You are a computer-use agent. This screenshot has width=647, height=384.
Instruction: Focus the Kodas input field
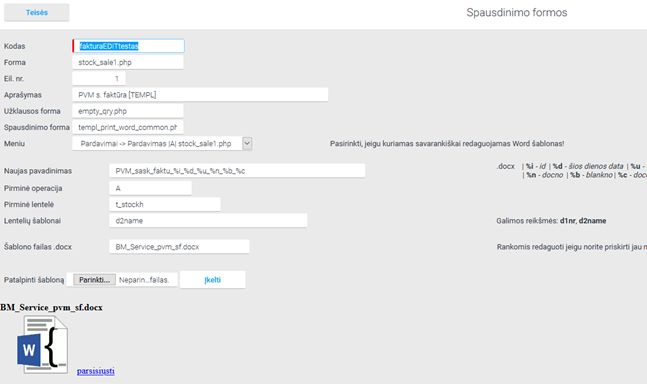click(x=128, y=46)
